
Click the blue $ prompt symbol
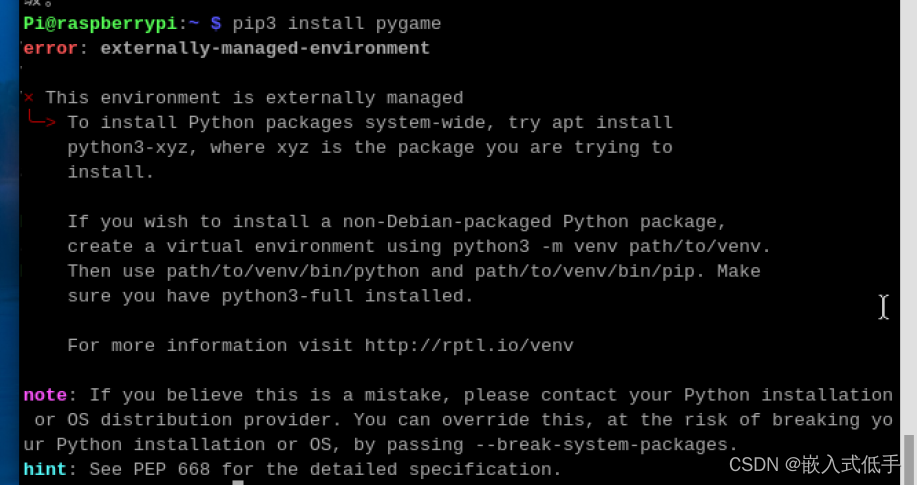(215, 22)
